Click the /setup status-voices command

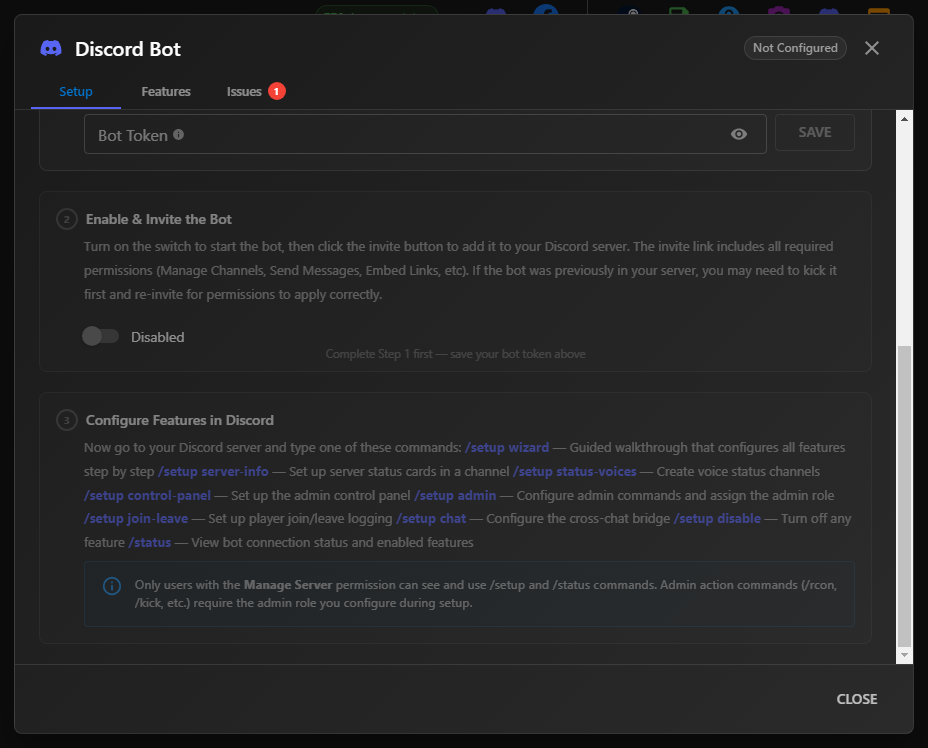tap(575, 472)
